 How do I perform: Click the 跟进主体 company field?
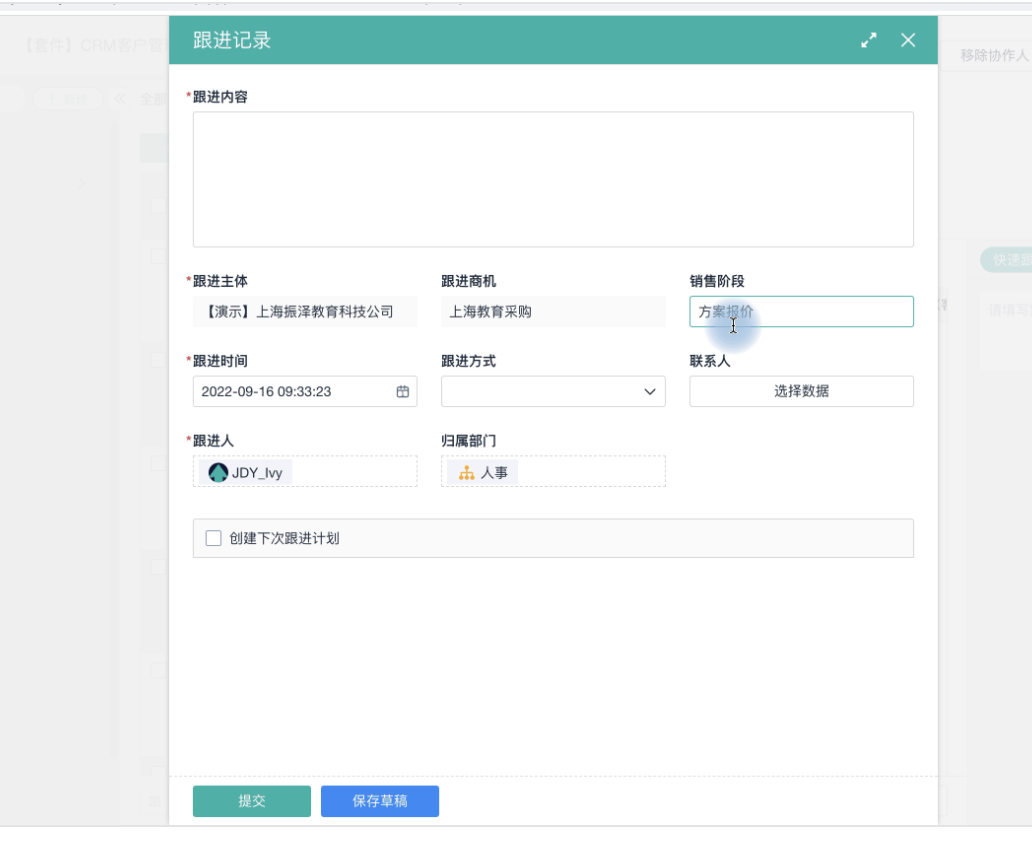(x=305, y=312)
